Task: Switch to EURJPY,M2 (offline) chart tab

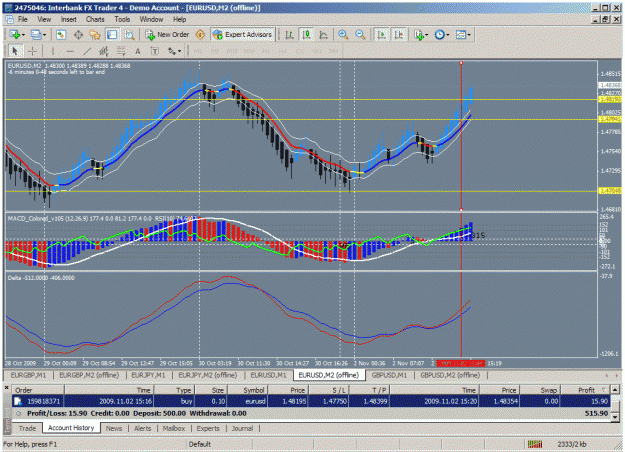Action: click(x=207, y=375)
